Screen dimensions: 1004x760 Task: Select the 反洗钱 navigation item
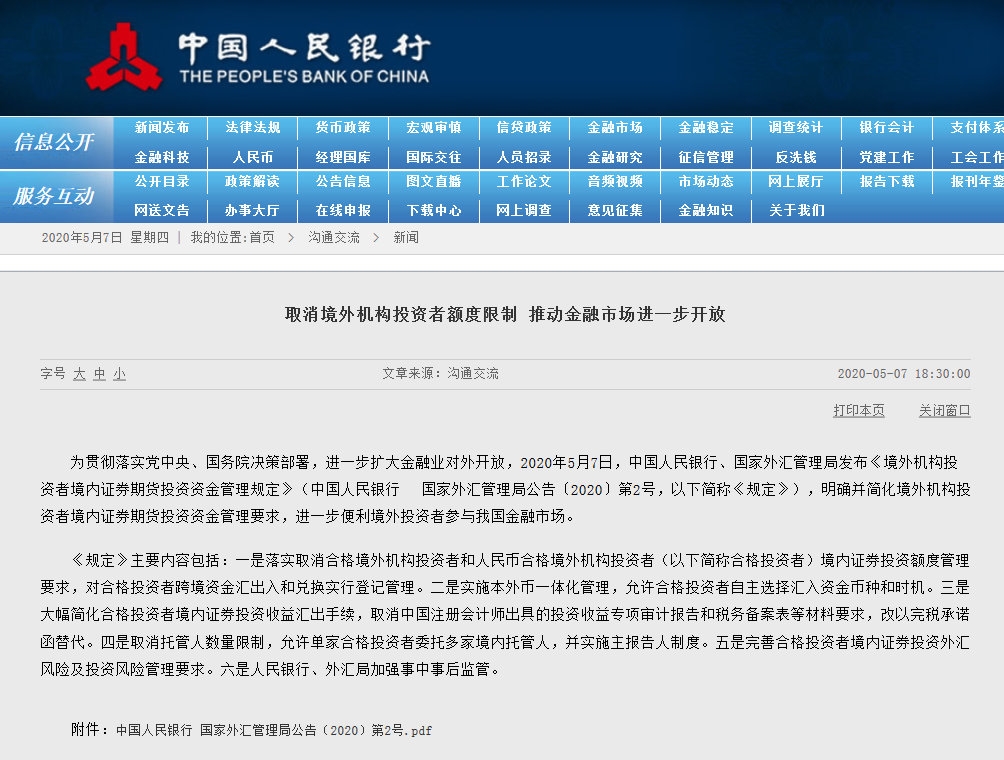pyautogui.click(x=796, y=157)
